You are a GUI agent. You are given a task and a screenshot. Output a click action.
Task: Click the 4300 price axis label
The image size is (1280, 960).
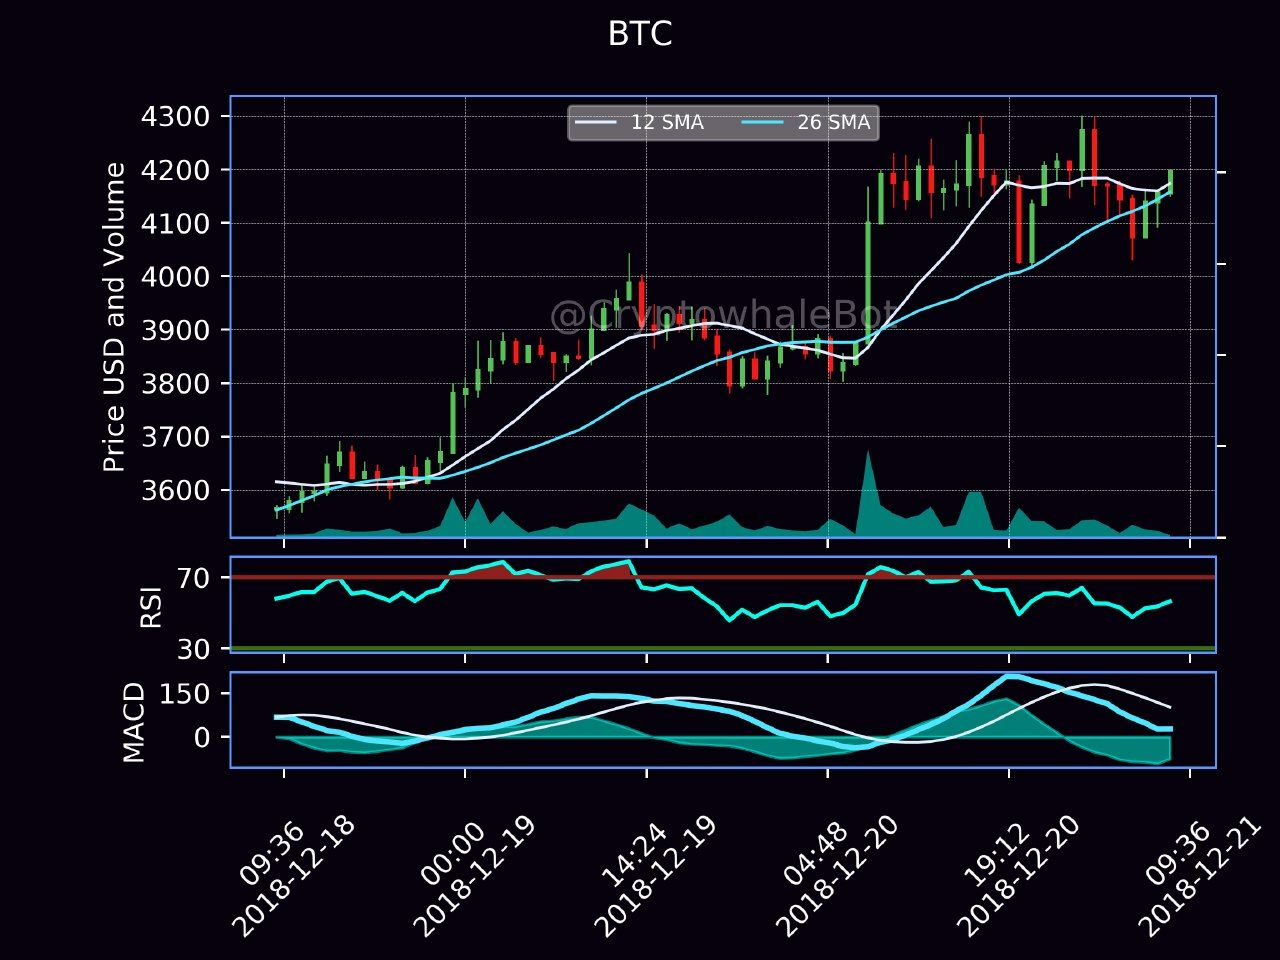point(178,117)
